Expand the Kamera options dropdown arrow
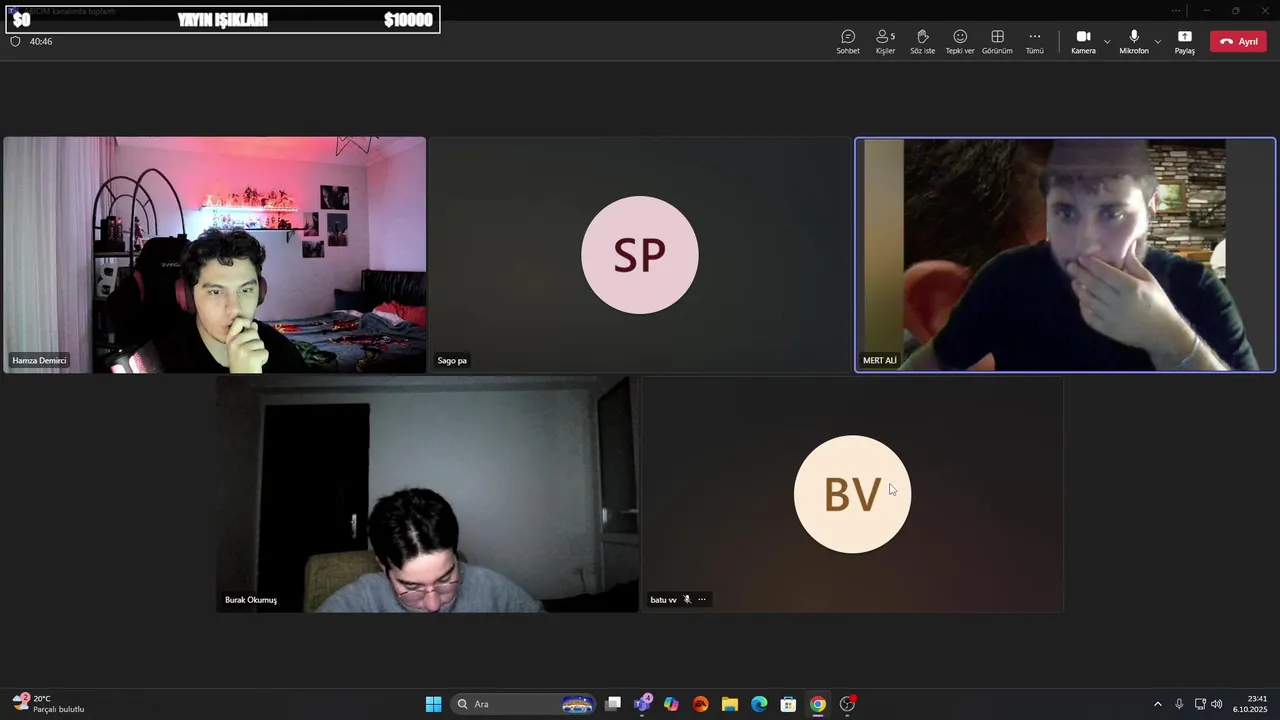Screen dimensions: 1280x720 [x=1107, y=42]
